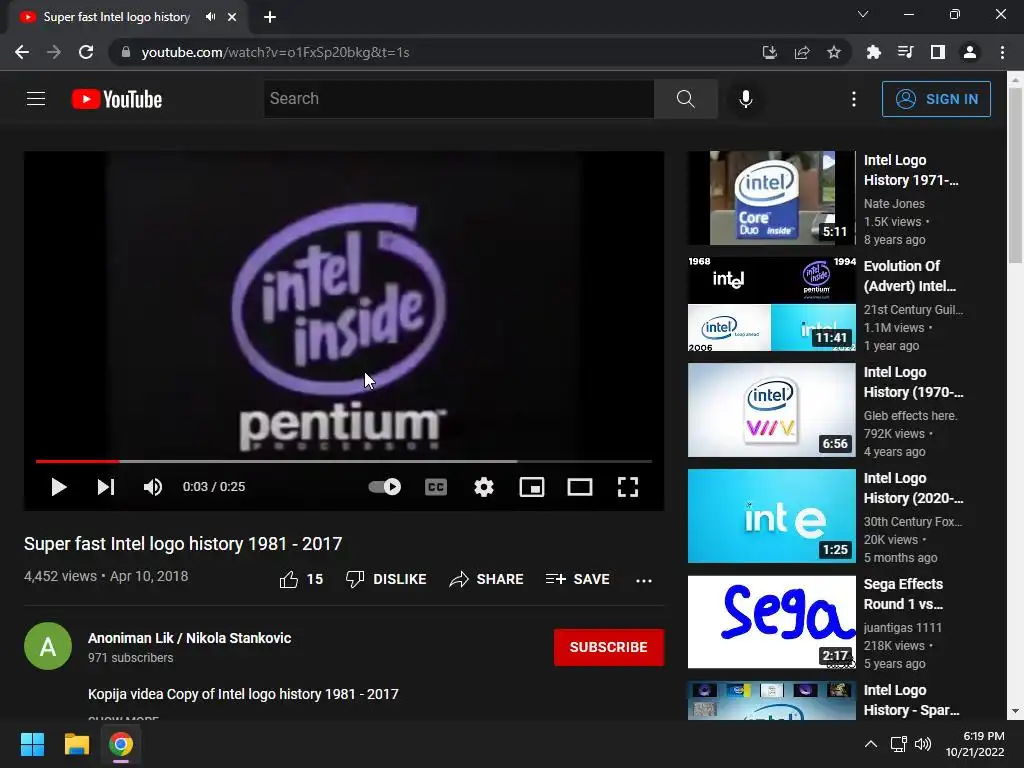Open the clock and date panel
The image size is (1024, 768).
[975, 744]
